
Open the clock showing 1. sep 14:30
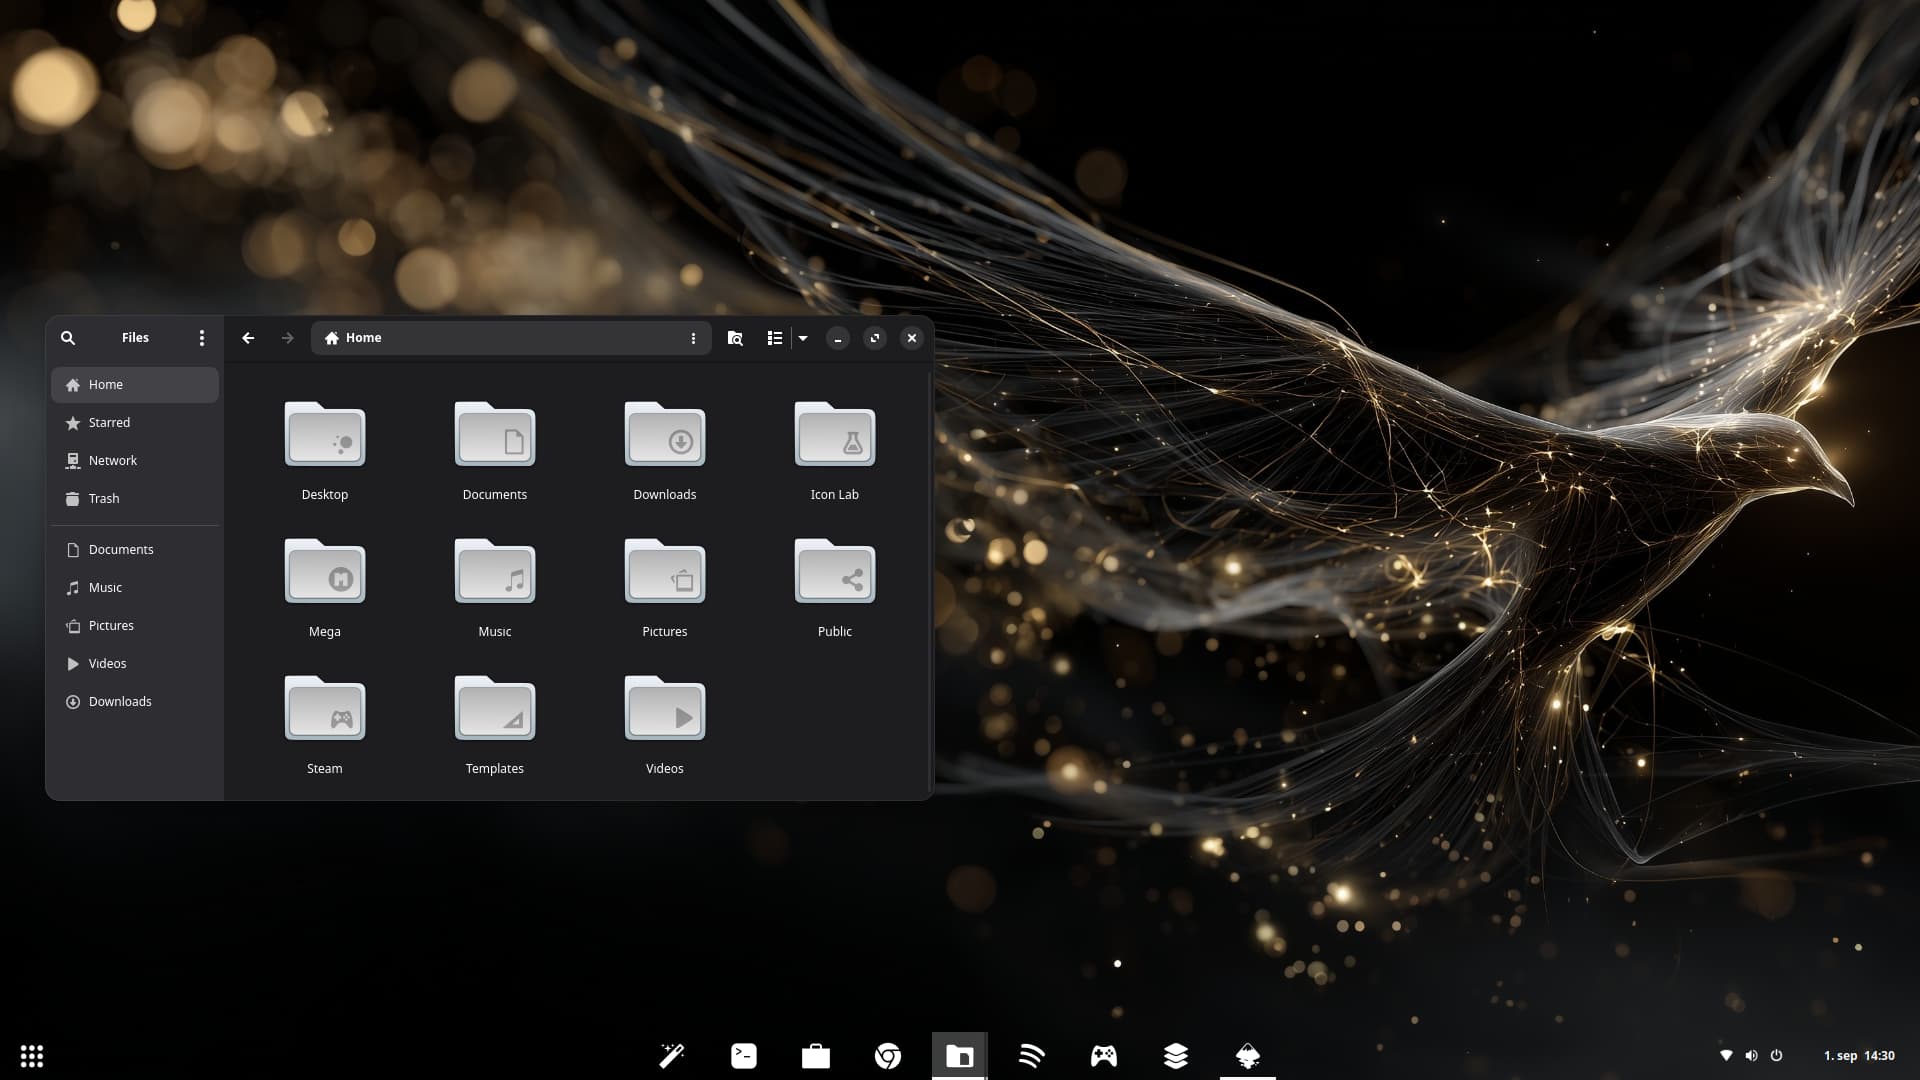(1858, 1056)
